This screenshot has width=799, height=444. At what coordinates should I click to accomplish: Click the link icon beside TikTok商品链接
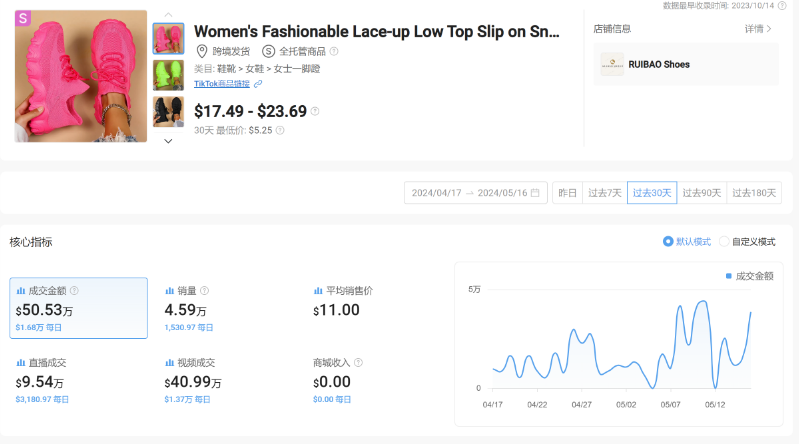coord(258,84)
